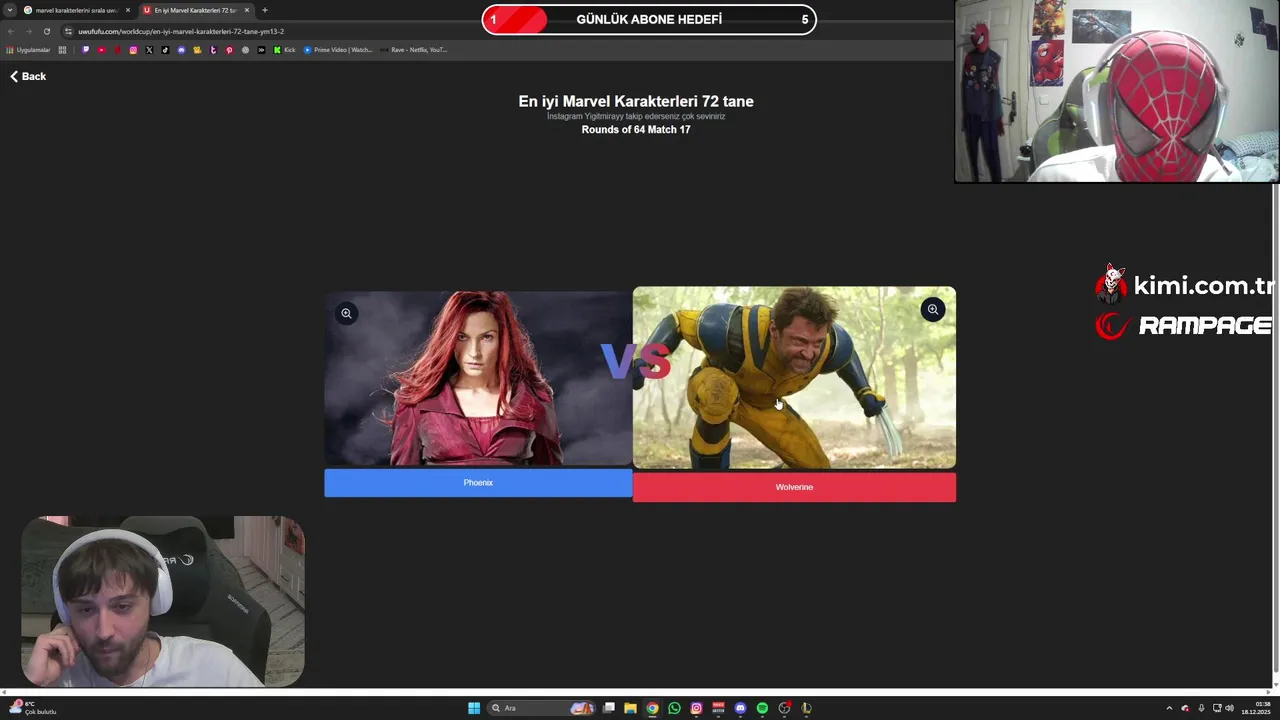This screenshot has height=720, width=1280.
Task: Open the Pinterest bookmark
Action: tap(229, 50)
